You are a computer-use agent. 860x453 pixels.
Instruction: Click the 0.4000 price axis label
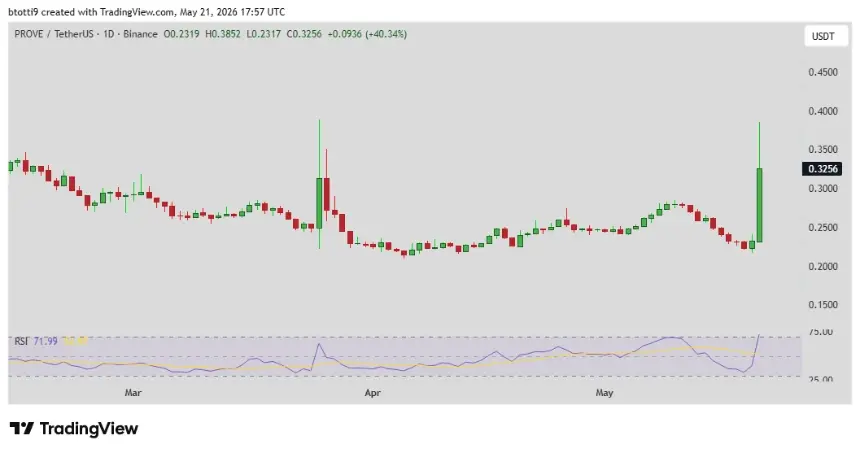pos(823,111)
